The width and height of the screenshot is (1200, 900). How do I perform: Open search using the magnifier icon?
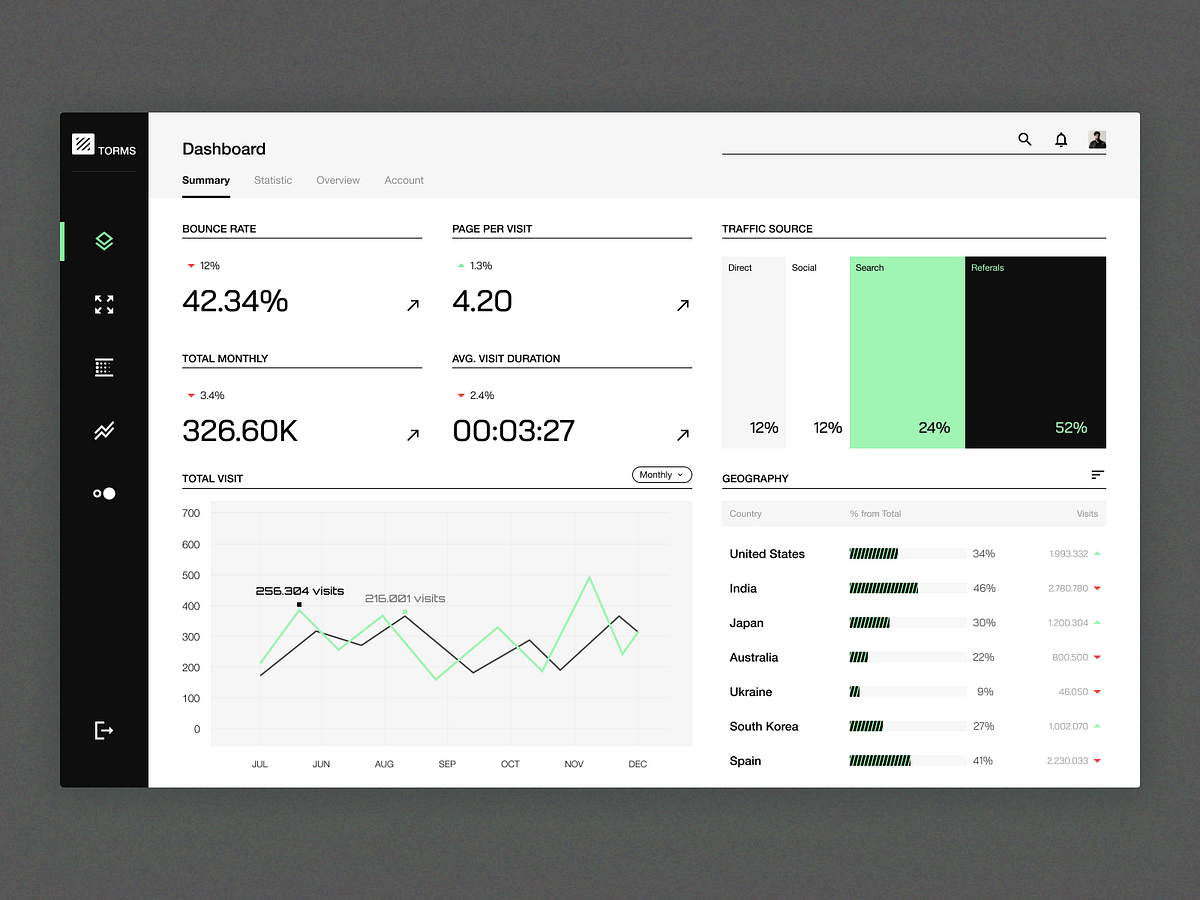1024,139
